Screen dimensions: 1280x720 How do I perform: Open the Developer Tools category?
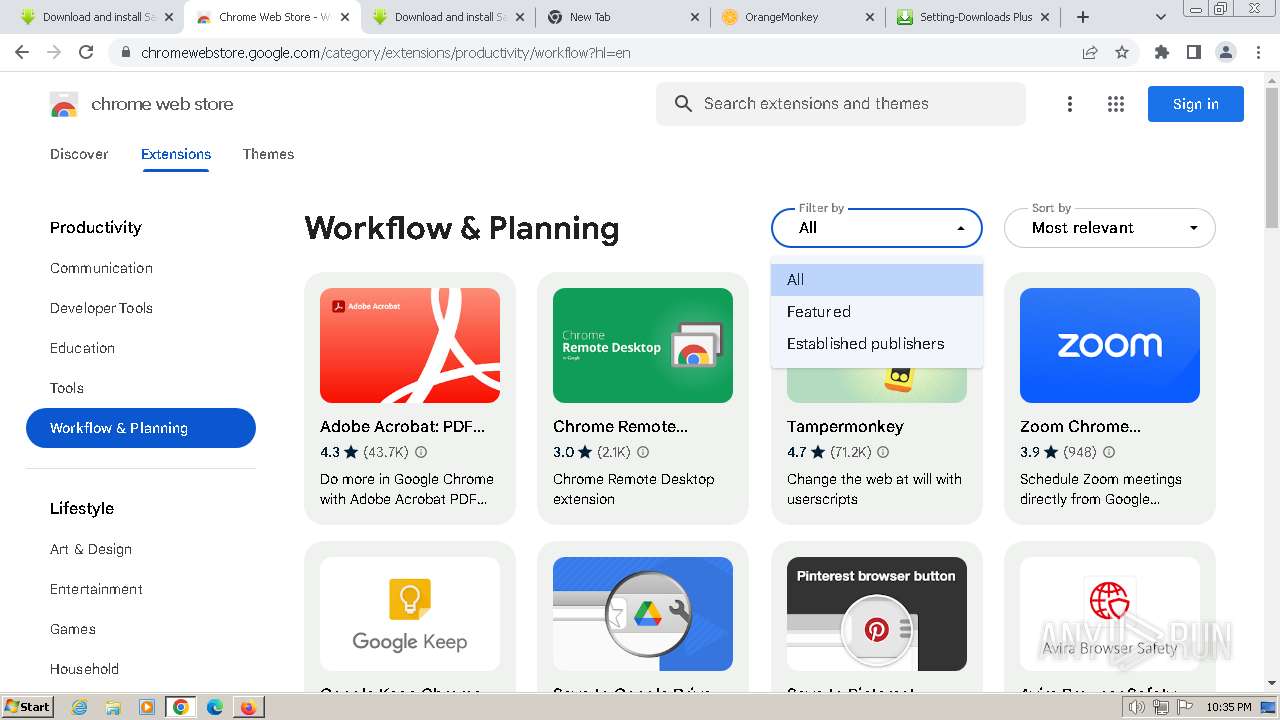pyautogui.click(x=102, y=308)
